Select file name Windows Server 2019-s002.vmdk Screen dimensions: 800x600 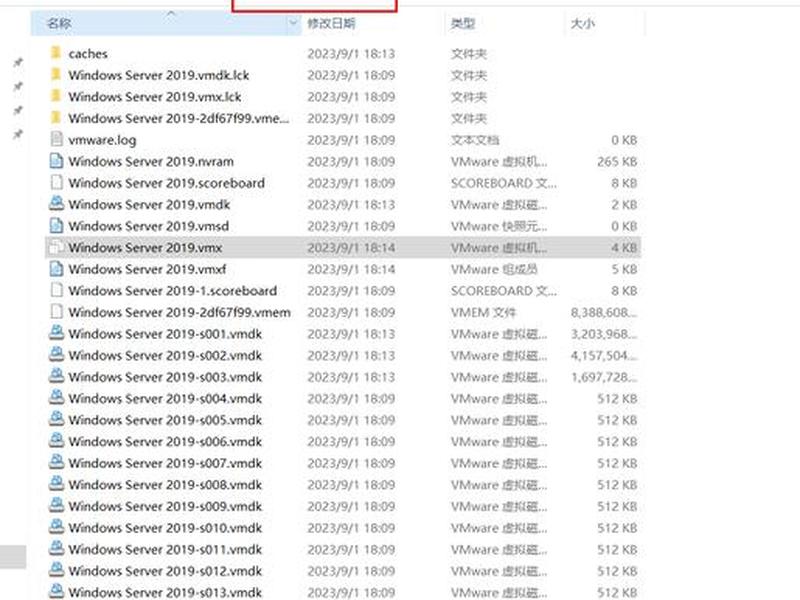pyautogui.click(x=165, y=355)
